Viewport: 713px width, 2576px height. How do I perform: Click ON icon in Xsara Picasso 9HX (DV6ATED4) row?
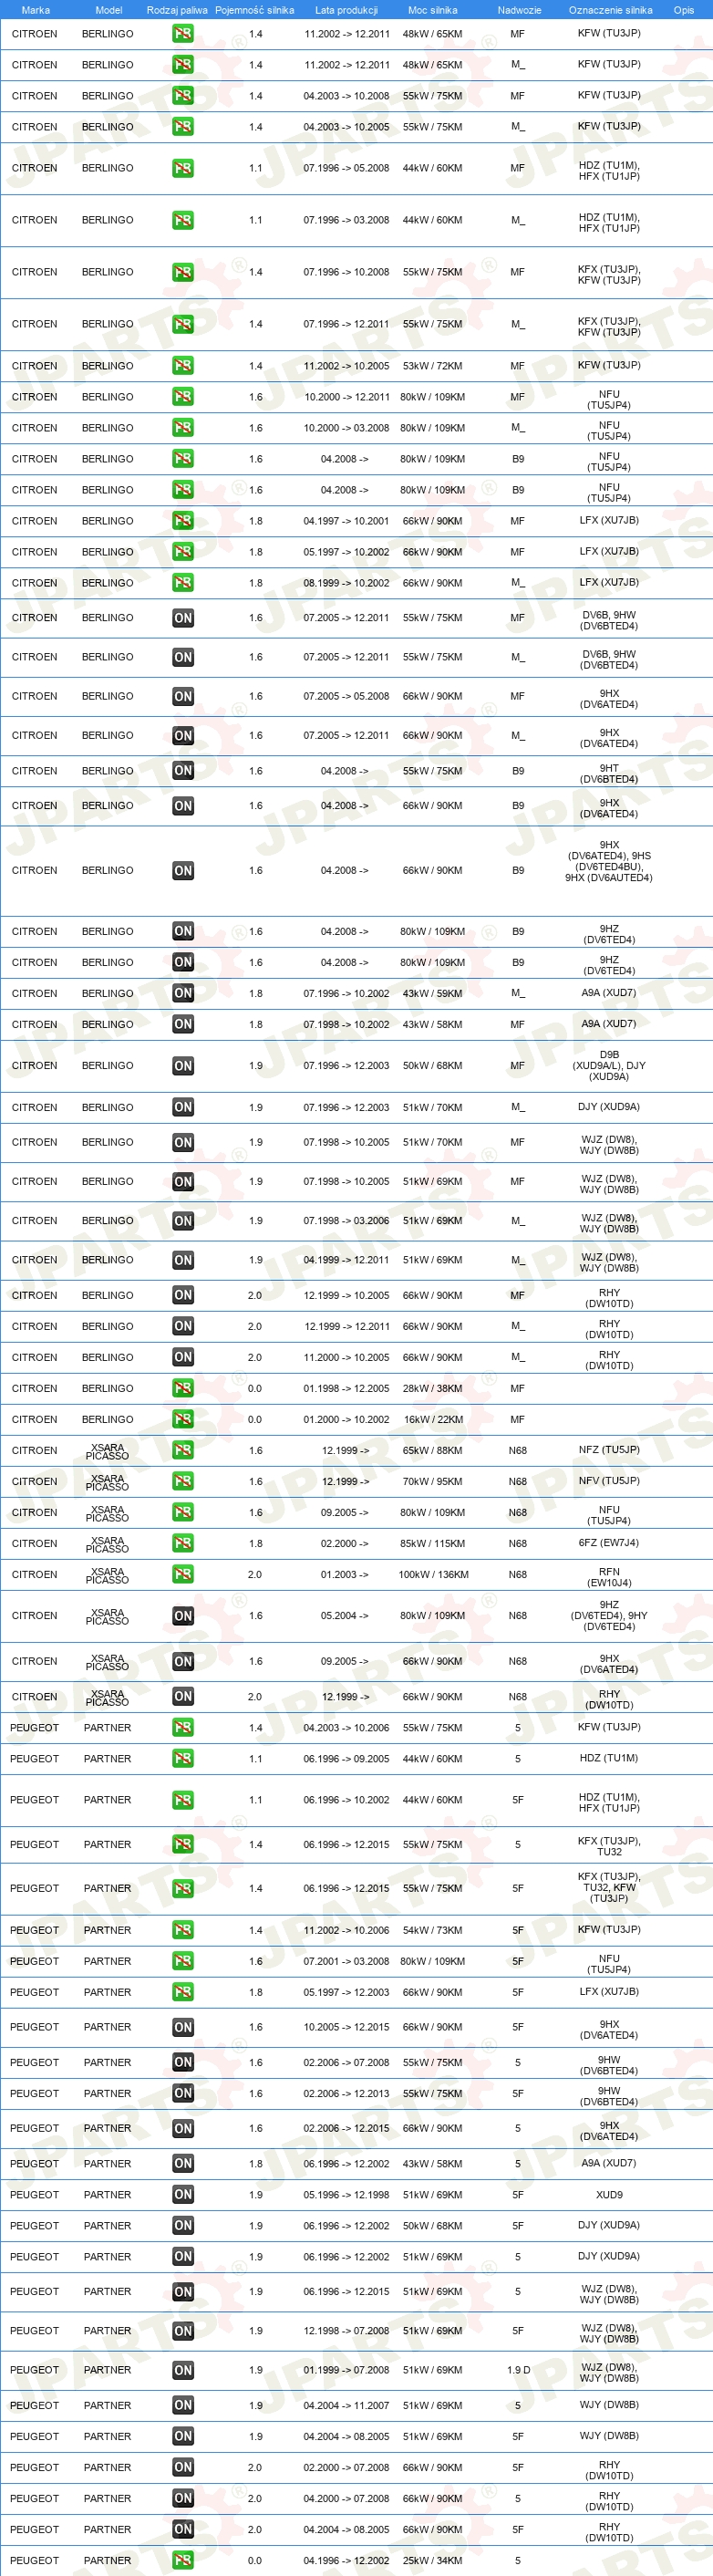click(183, 1661)
